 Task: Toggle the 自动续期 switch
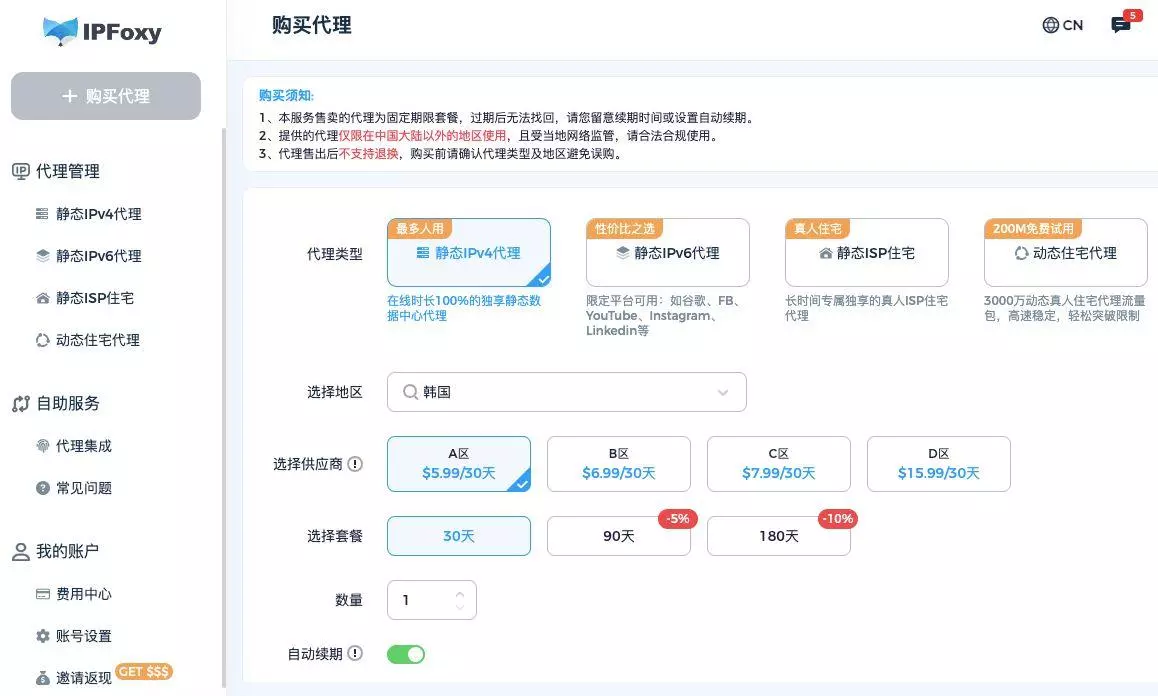pos(406,654)
